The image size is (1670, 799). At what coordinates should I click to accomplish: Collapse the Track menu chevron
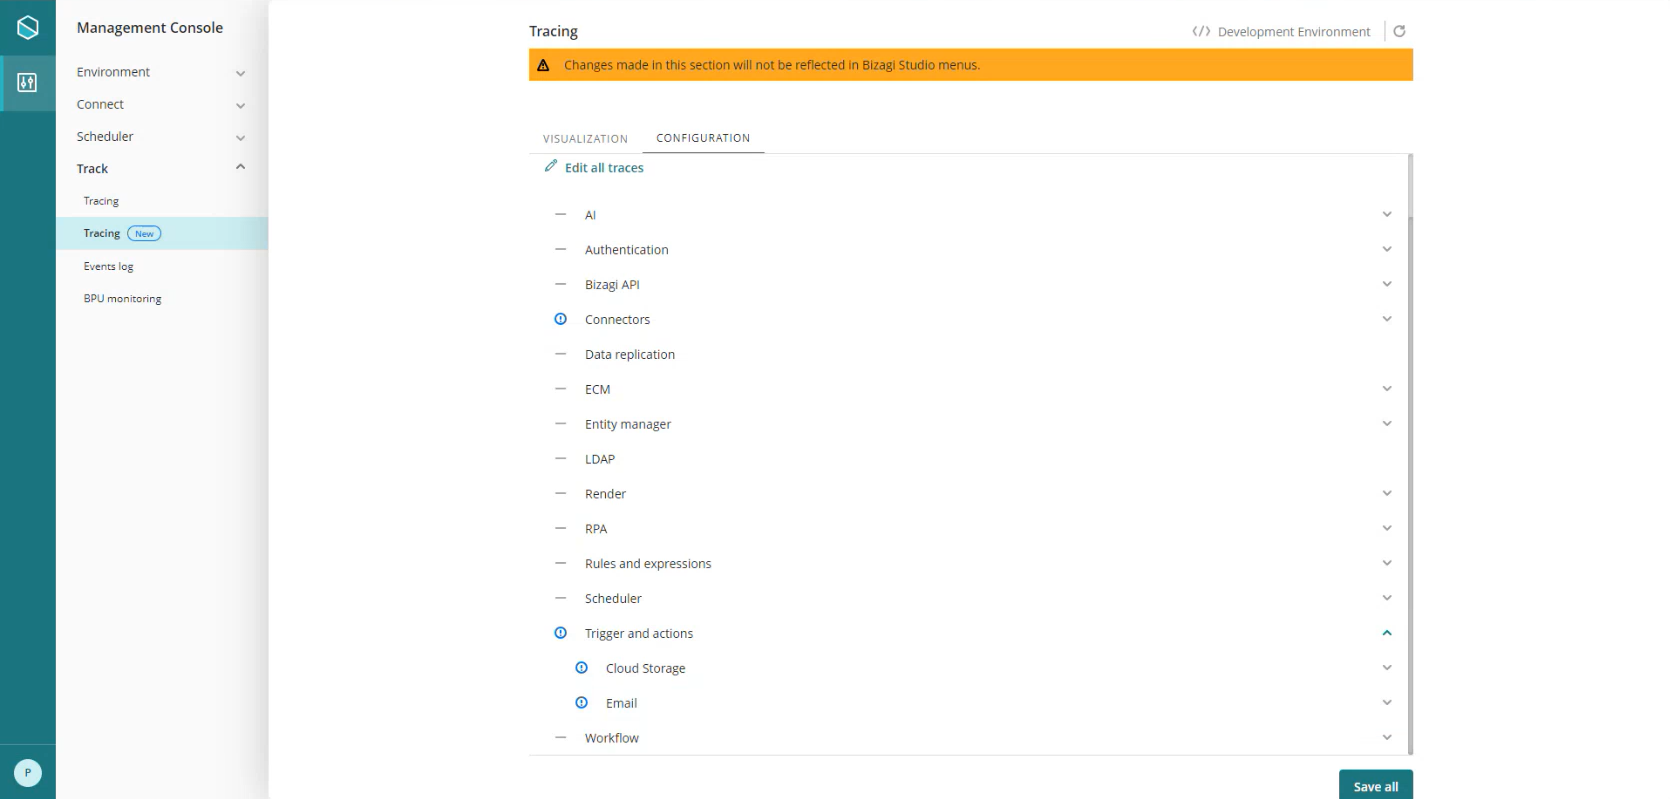(240, 167)
